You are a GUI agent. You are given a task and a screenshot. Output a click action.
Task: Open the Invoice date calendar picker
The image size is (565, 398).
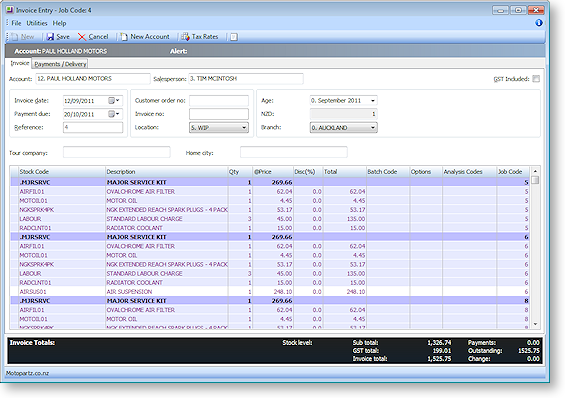coord(114,100)
